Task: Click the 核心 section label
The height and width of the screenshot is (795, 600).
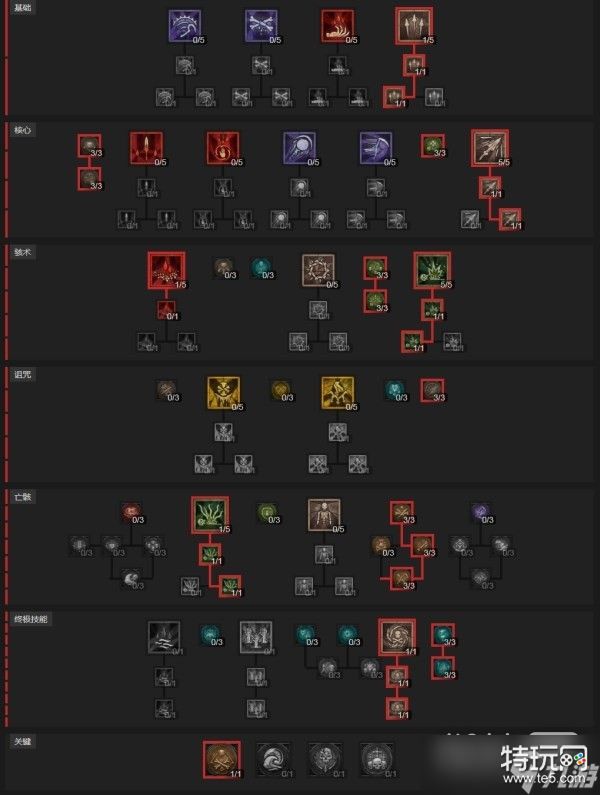Action: (x=23, y=130)
